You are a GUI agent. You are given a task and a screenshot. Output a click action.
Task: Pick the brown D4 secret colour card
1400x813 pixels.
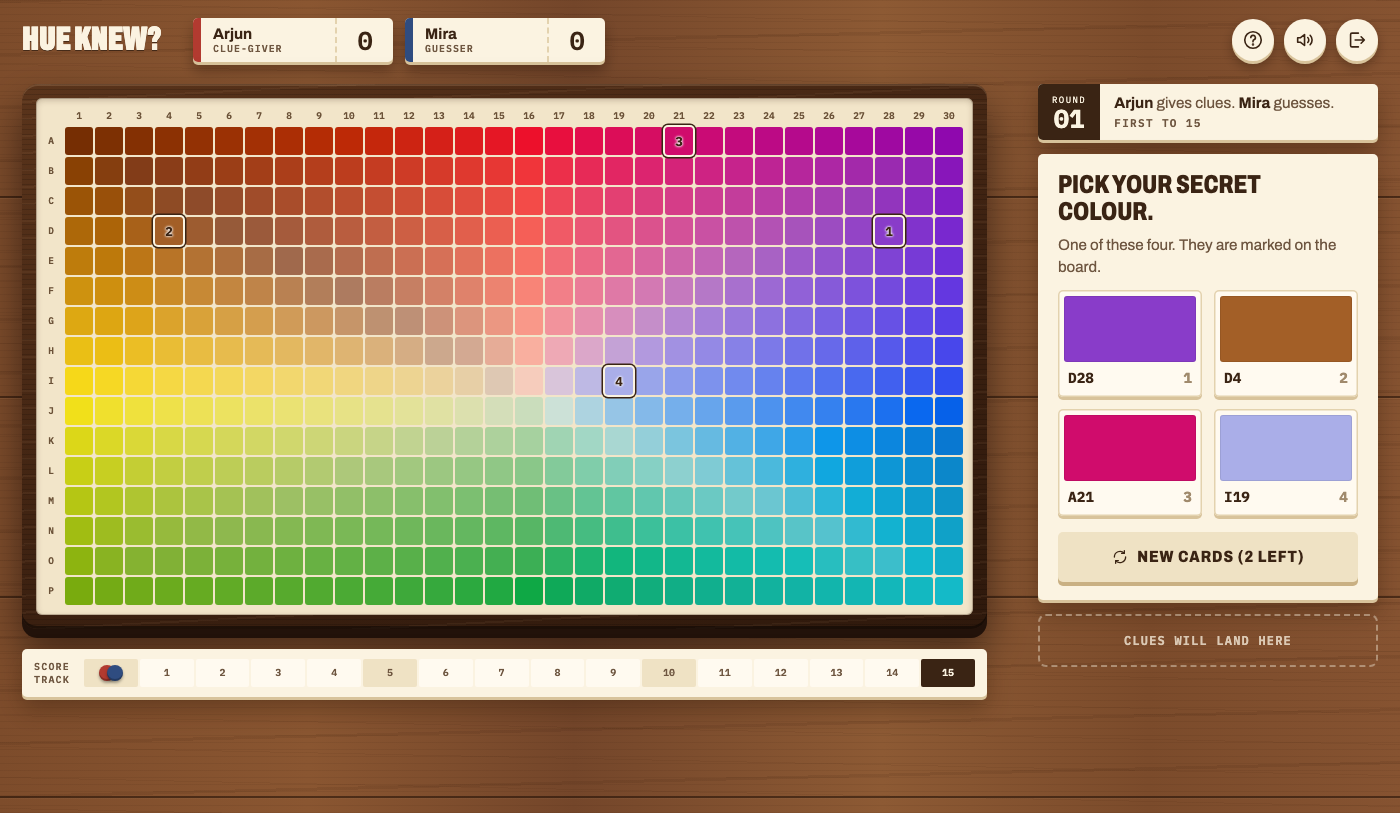(x=1286, y=343)
